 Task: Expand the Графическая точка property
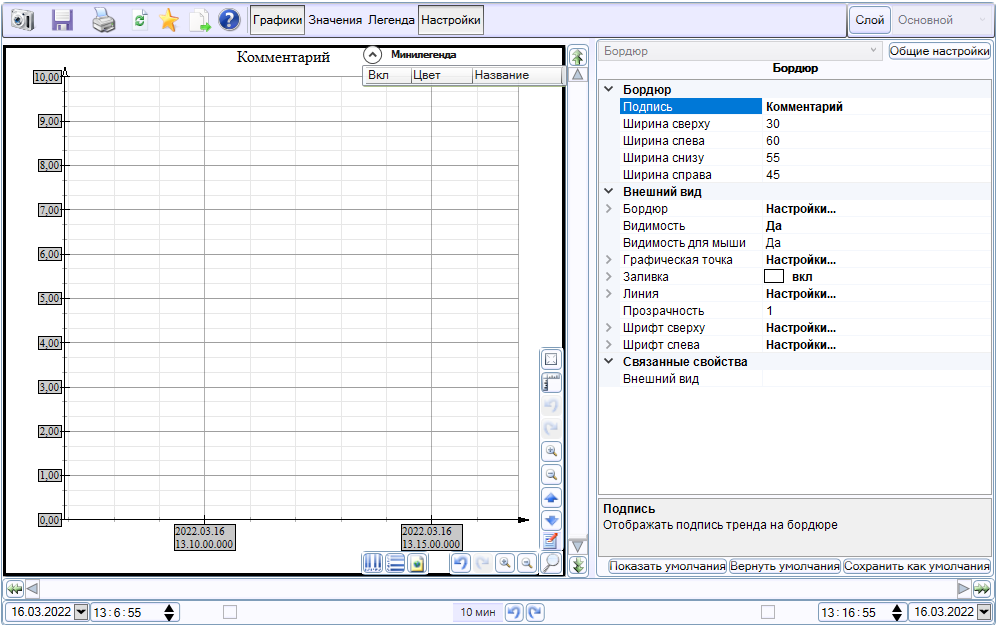click(609, 260)
